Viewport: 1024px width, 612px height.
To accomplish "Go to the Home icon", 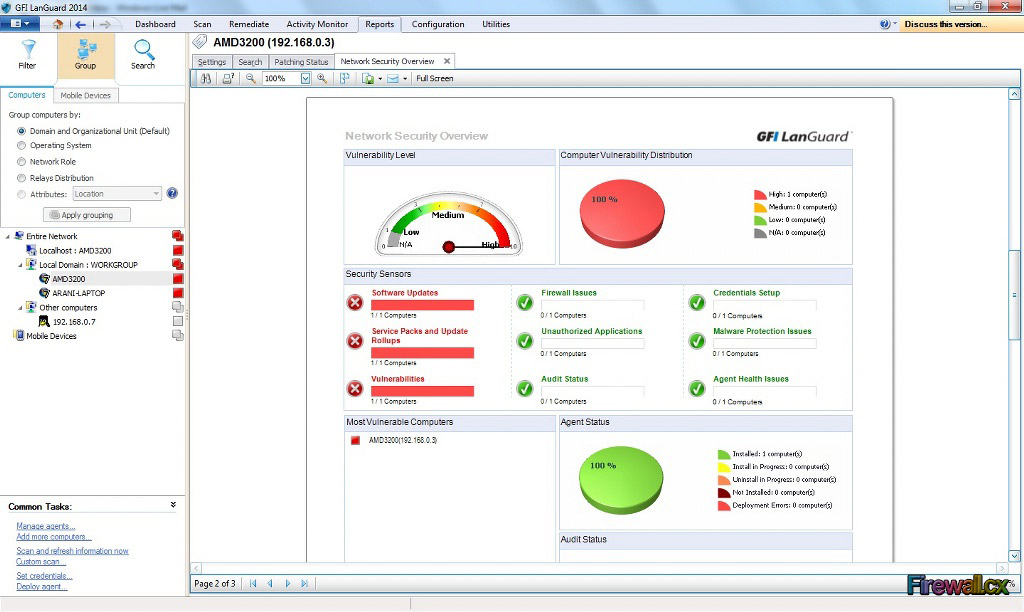I will coord(57,24).
